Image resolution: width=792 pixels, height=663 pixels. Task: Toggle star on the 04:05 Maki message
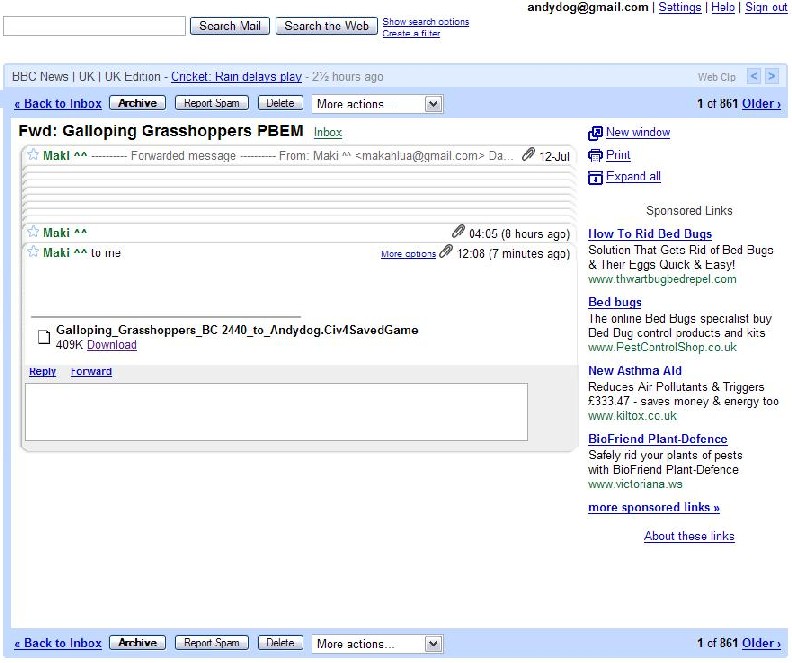coord(33,232)
